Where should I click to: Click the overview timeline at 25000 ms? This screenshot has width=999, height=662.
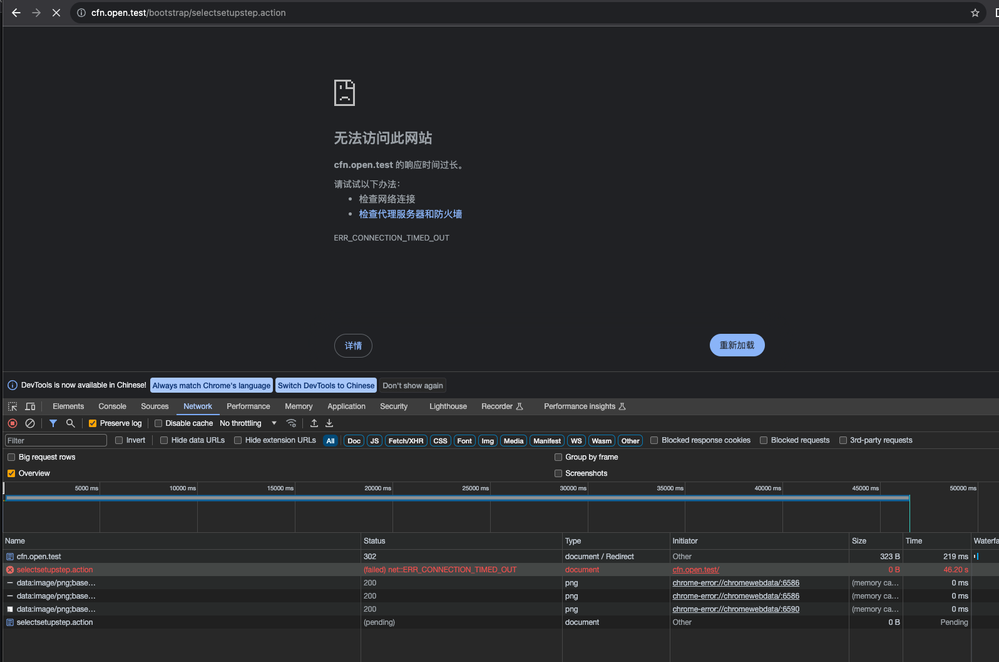[475, 488]
